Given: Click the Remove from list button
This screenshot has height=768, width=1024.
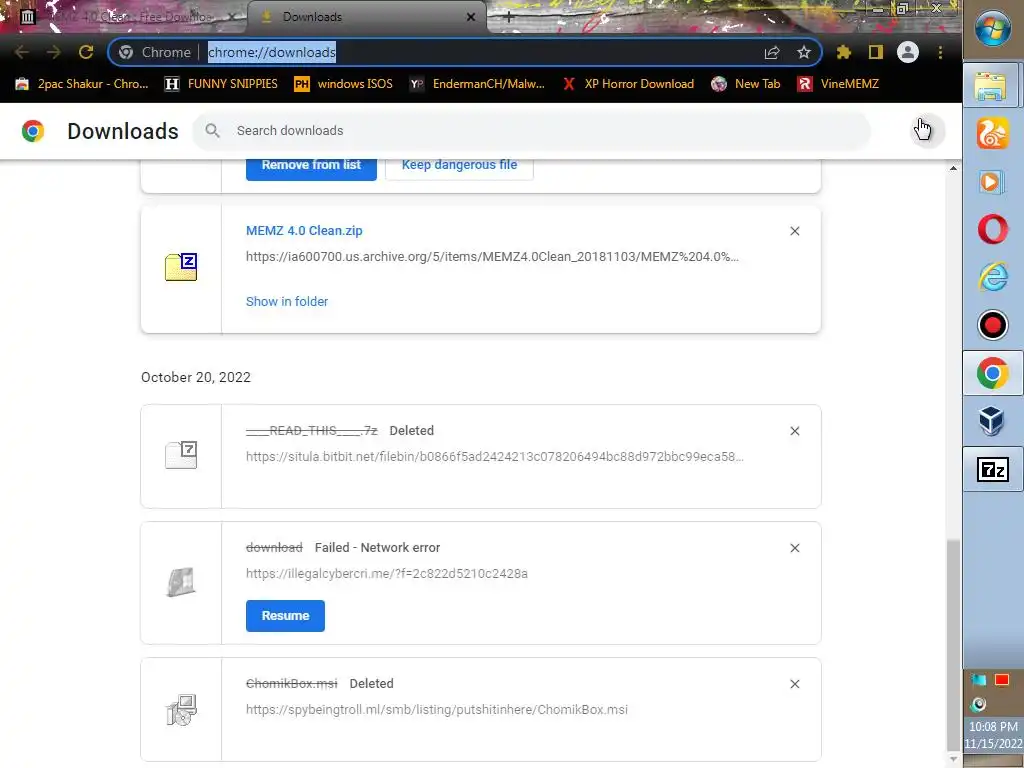Looking at the screenshot, I should 311,166.
